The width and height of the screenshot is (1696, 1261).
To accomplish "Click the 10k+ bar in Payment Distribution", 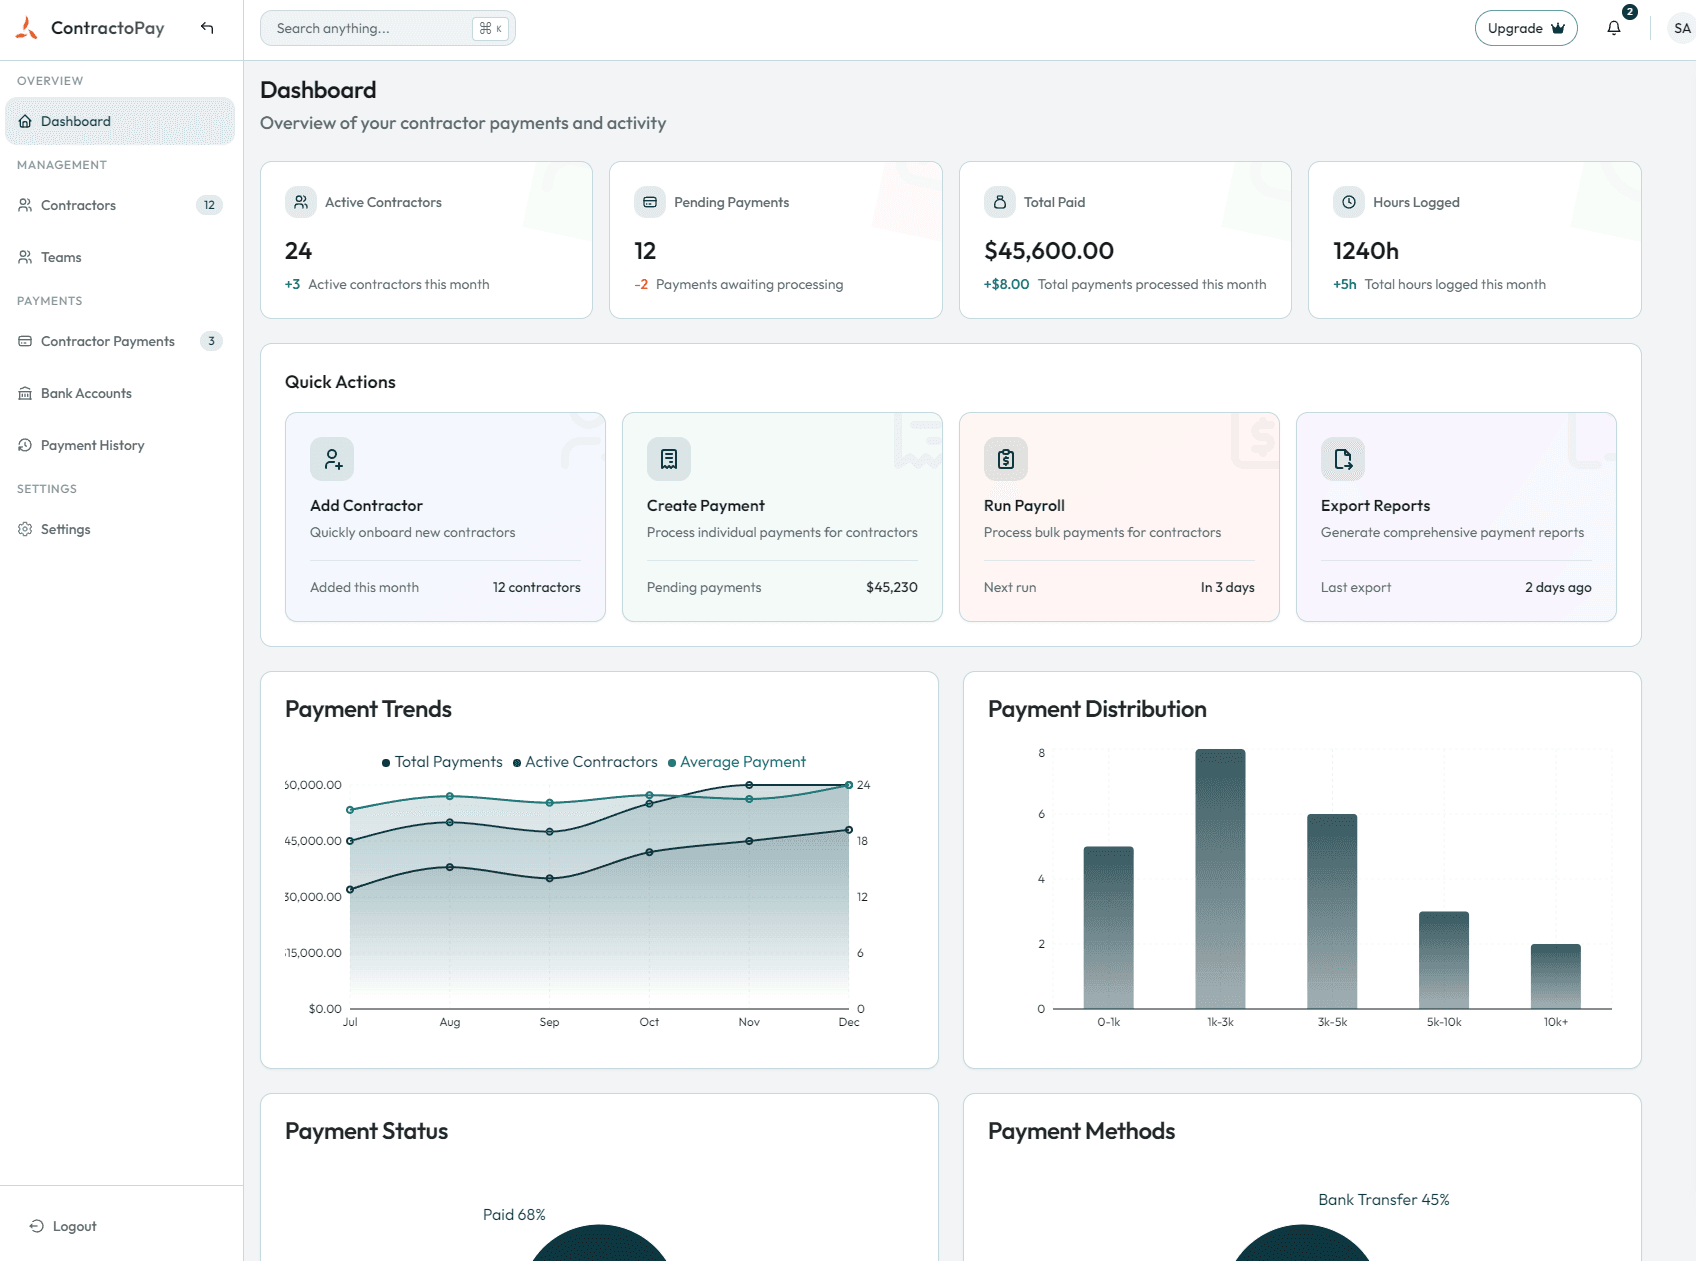I will pyautogui.click(x=1556, y=976).
